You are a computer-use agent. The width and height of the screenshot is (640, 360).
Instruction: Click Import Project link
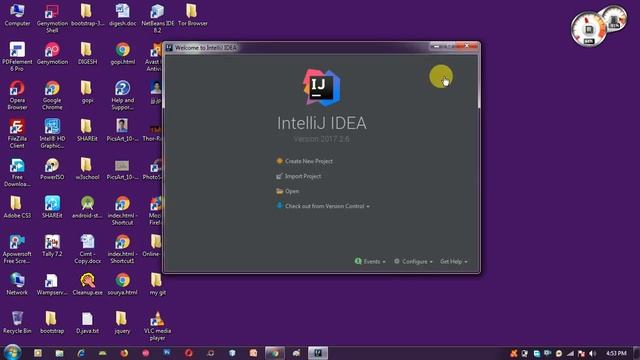coord(303,176)
